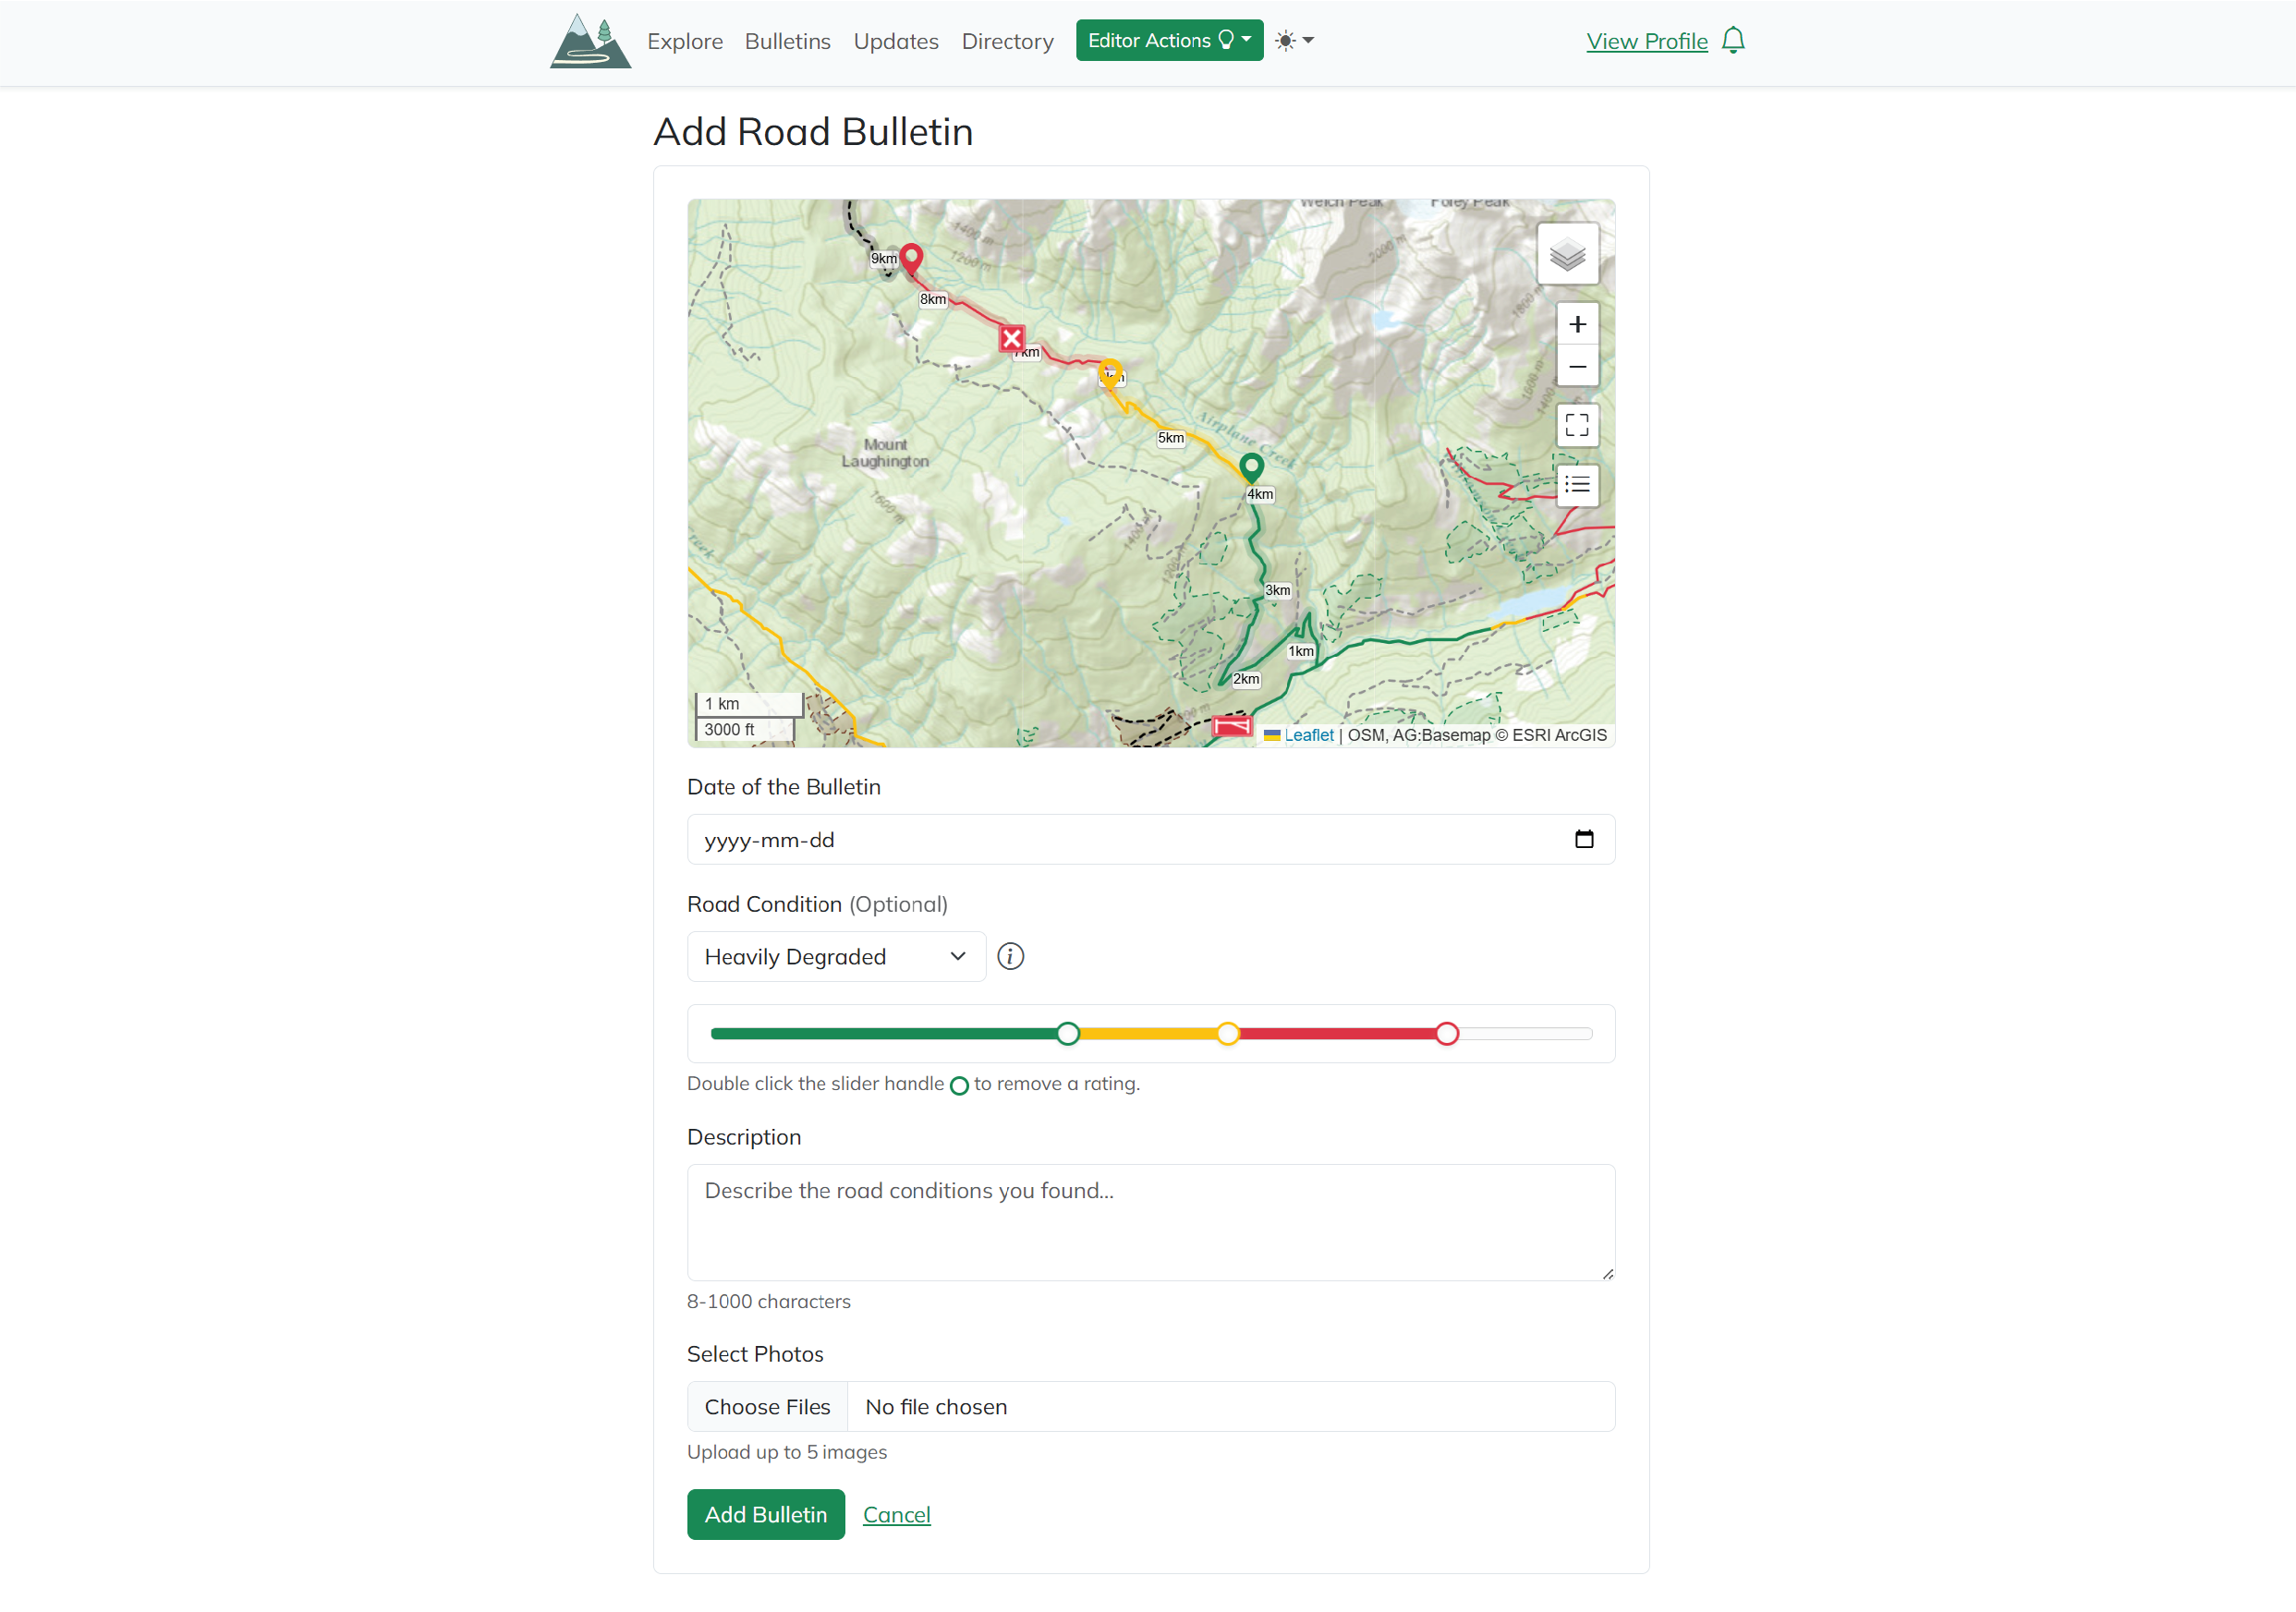This screenshot has width=2296, height=1612.
Task: Expand the Editor Actions dropdown
Action: [1169, 40]
